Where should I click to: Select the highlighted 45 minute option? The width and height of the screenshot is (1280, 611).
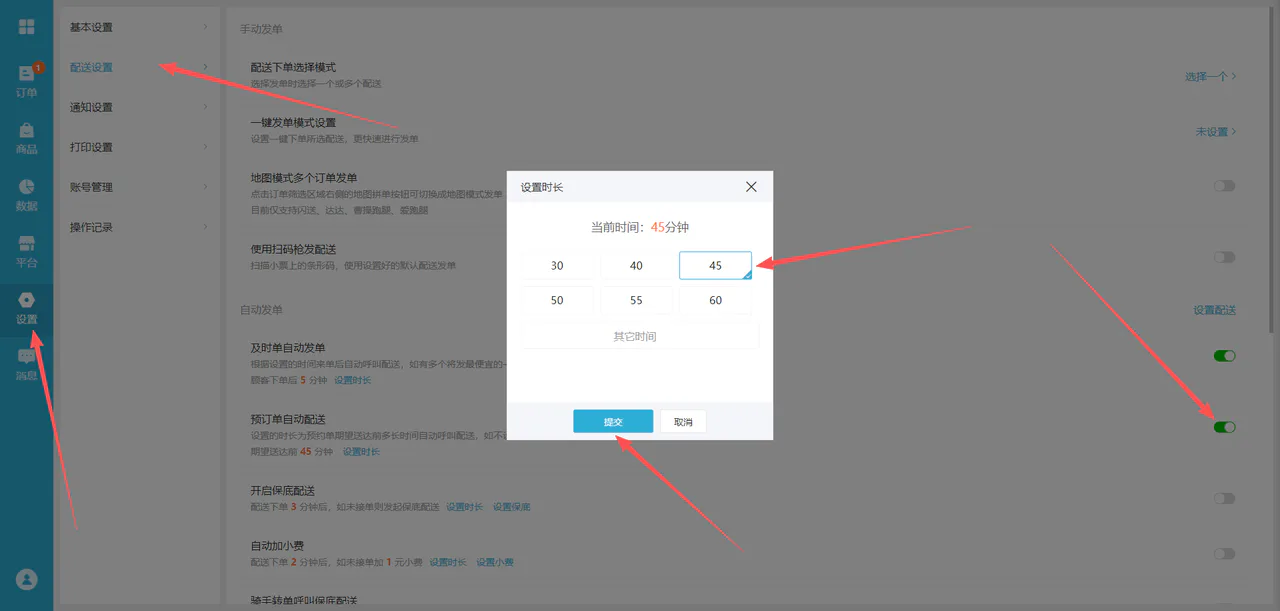coord(715,266)
